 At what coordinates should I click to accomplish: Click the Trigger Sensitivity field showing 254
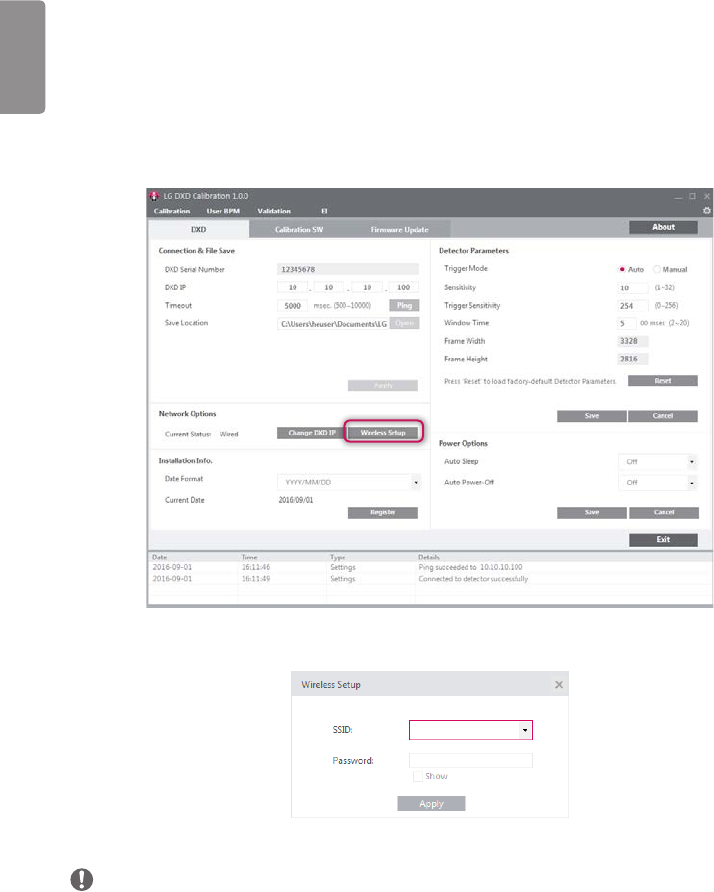633,306
